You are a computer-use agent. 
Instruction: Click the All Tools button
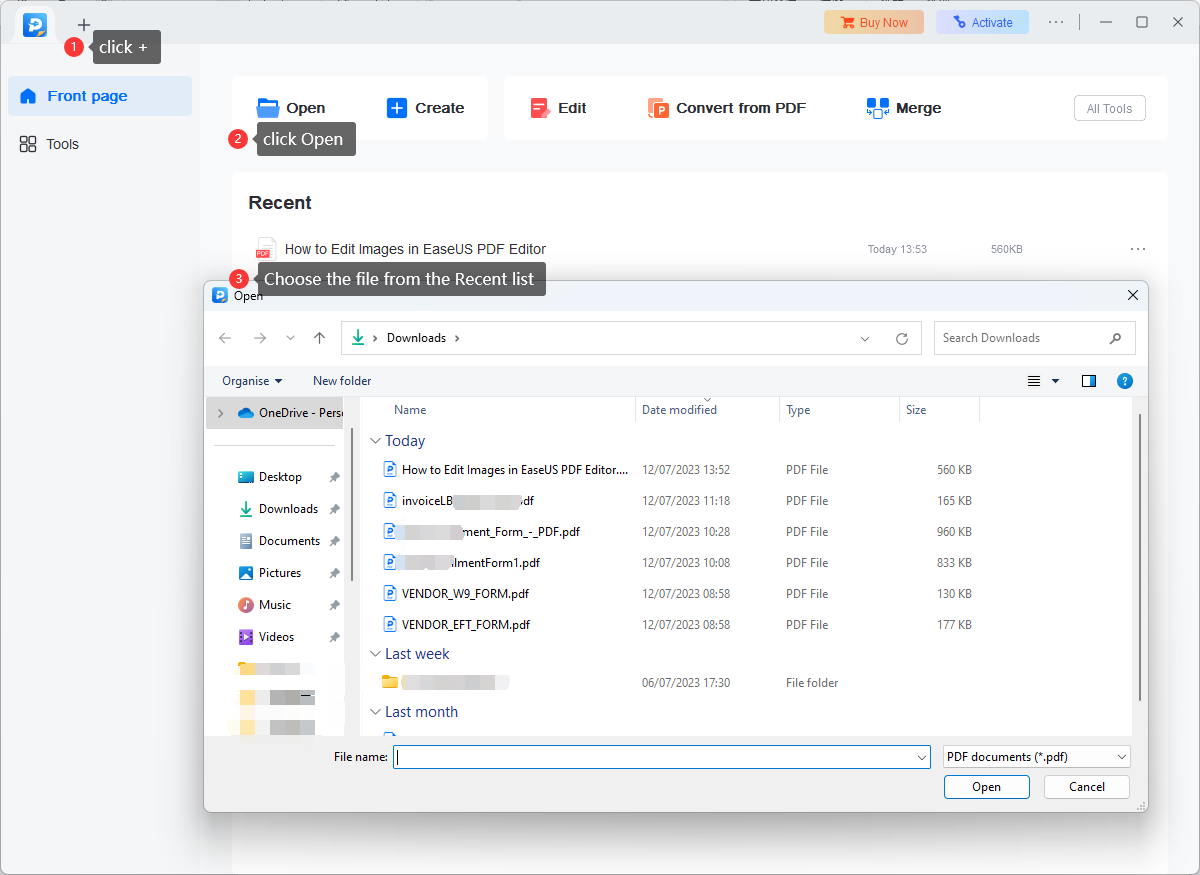click(x=1109, y=109)
